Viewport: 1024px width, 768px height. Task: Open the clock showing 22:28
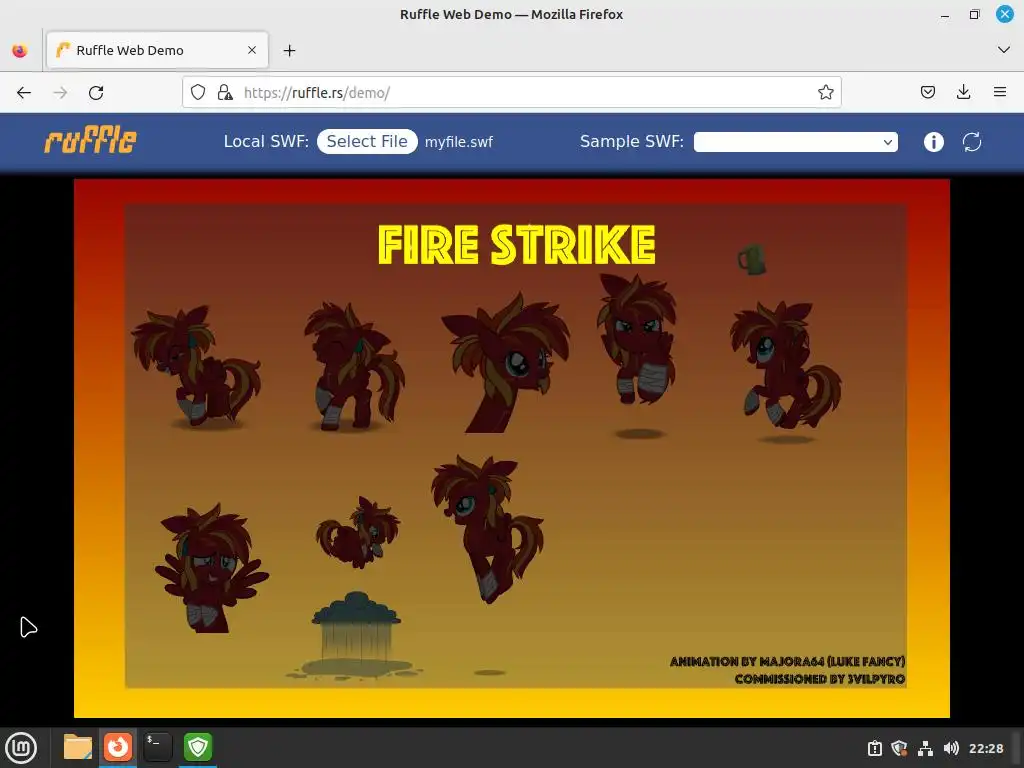(x=985, y=748)
